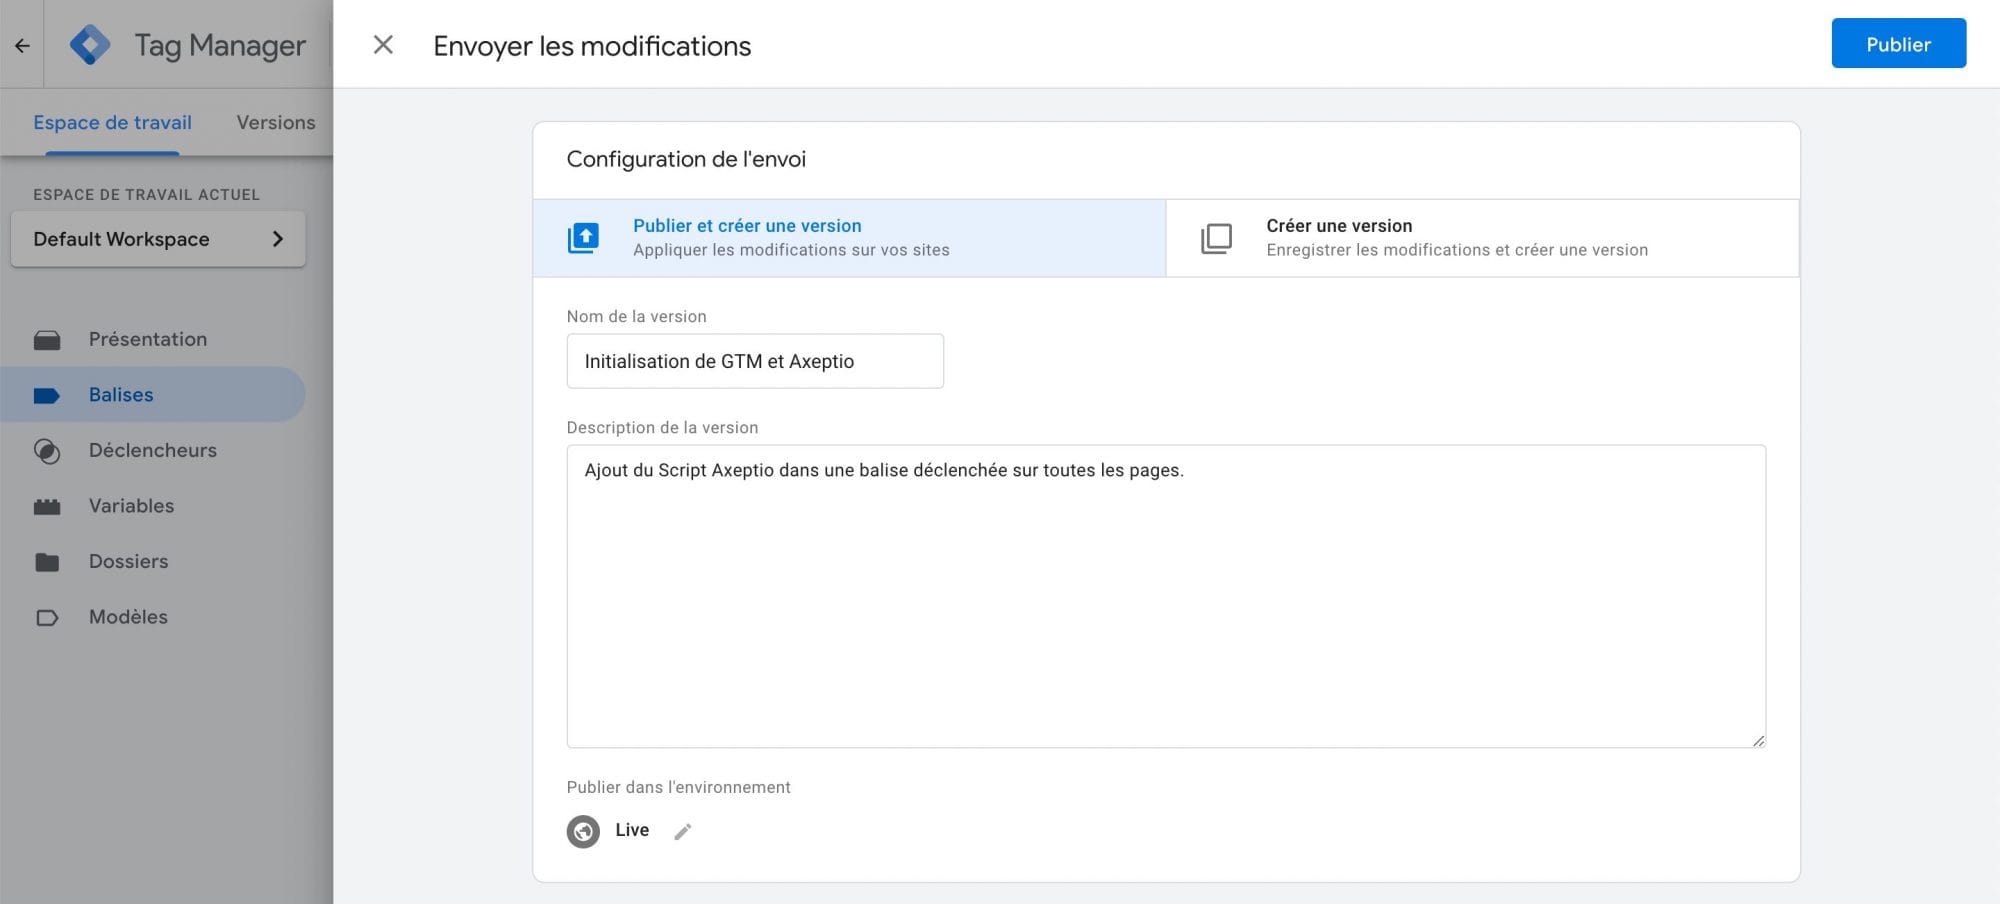Viewport: 2000px width, 904px height.
Task: Switch to the Versions tab
Action: point(276,122)
